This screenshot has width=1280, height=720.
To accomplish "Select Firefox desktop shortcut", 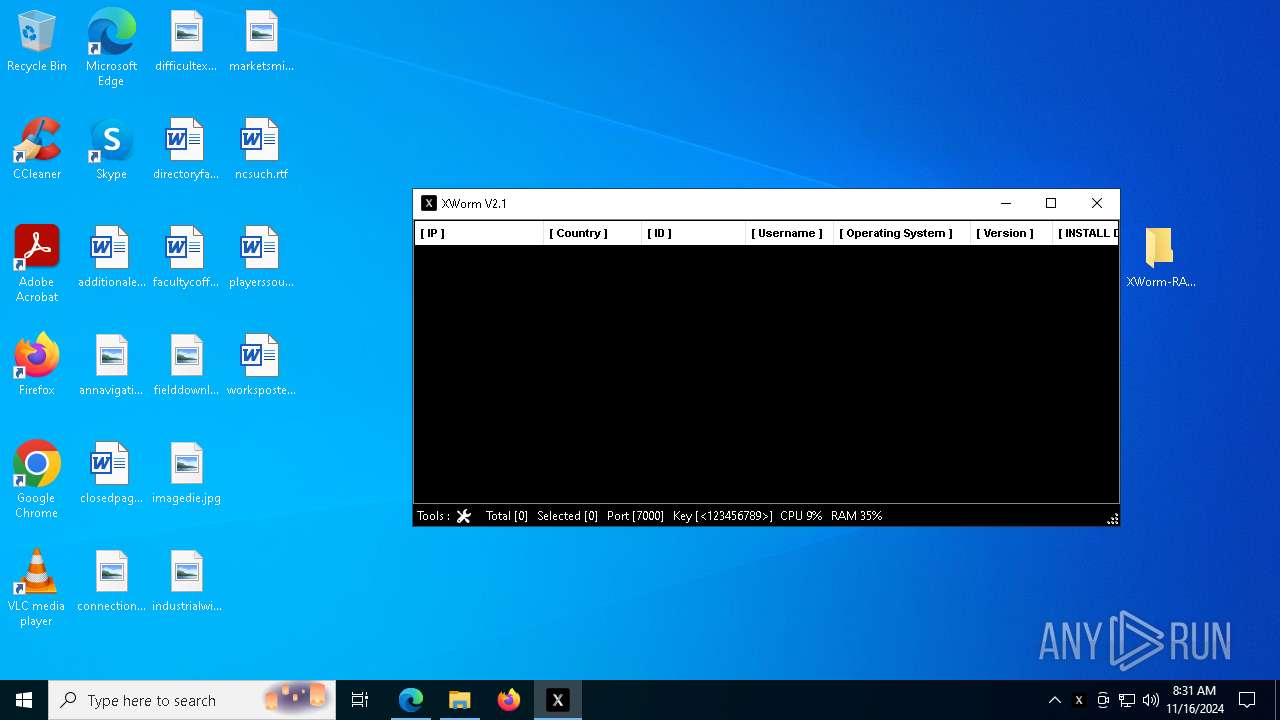I will tap(37, 365).
